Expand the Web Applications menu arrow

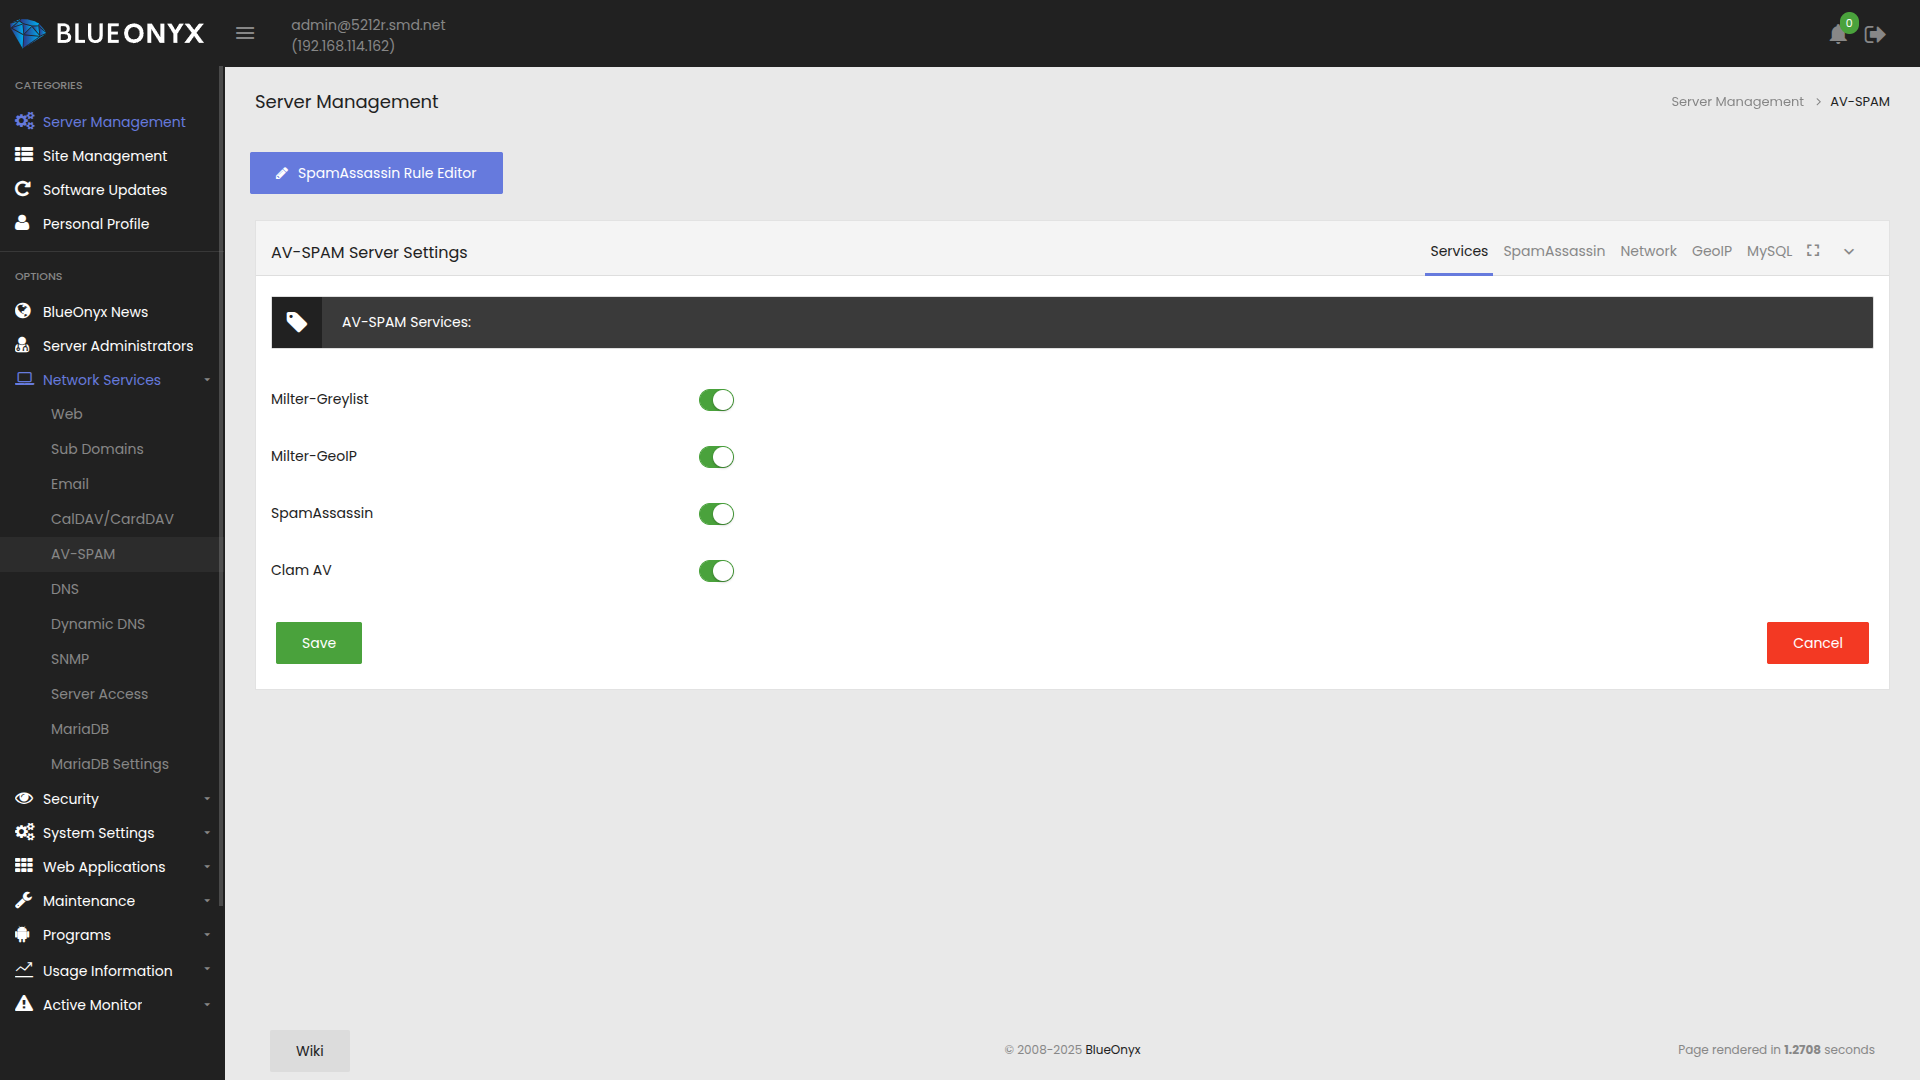pos(207,867)
